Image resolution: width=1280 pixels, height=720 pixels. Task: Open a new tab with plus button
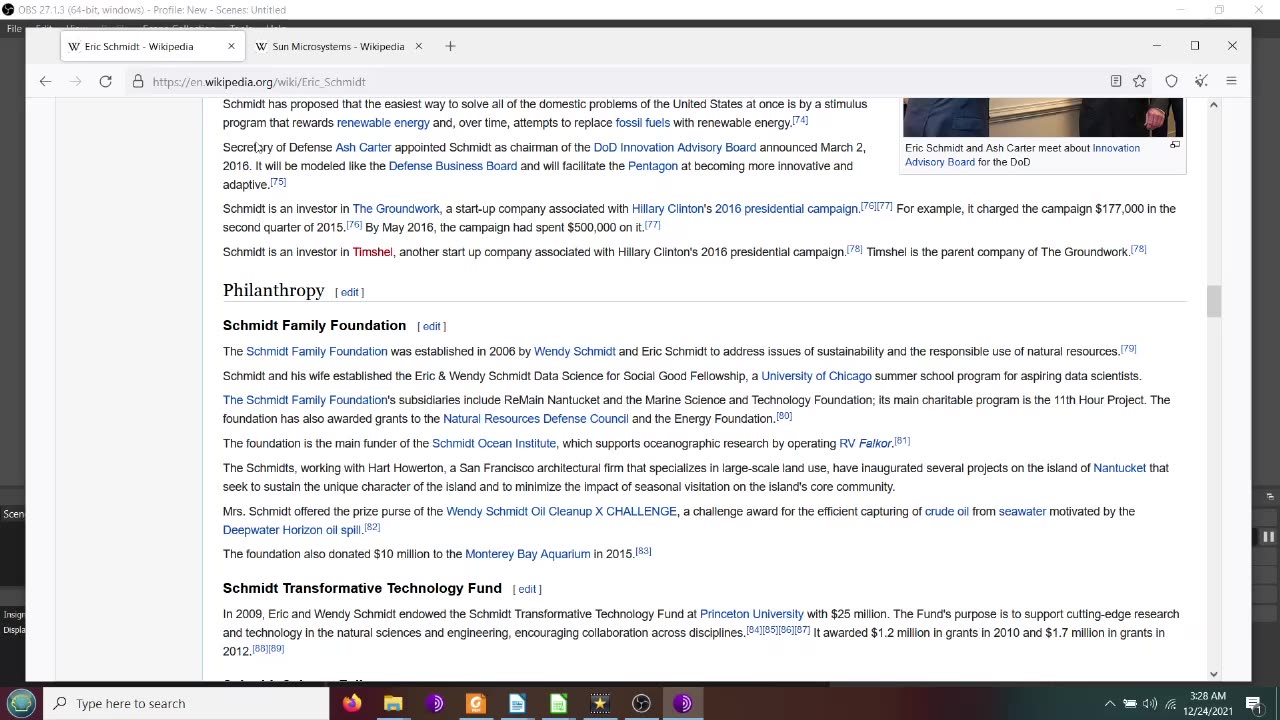[450, 46]
